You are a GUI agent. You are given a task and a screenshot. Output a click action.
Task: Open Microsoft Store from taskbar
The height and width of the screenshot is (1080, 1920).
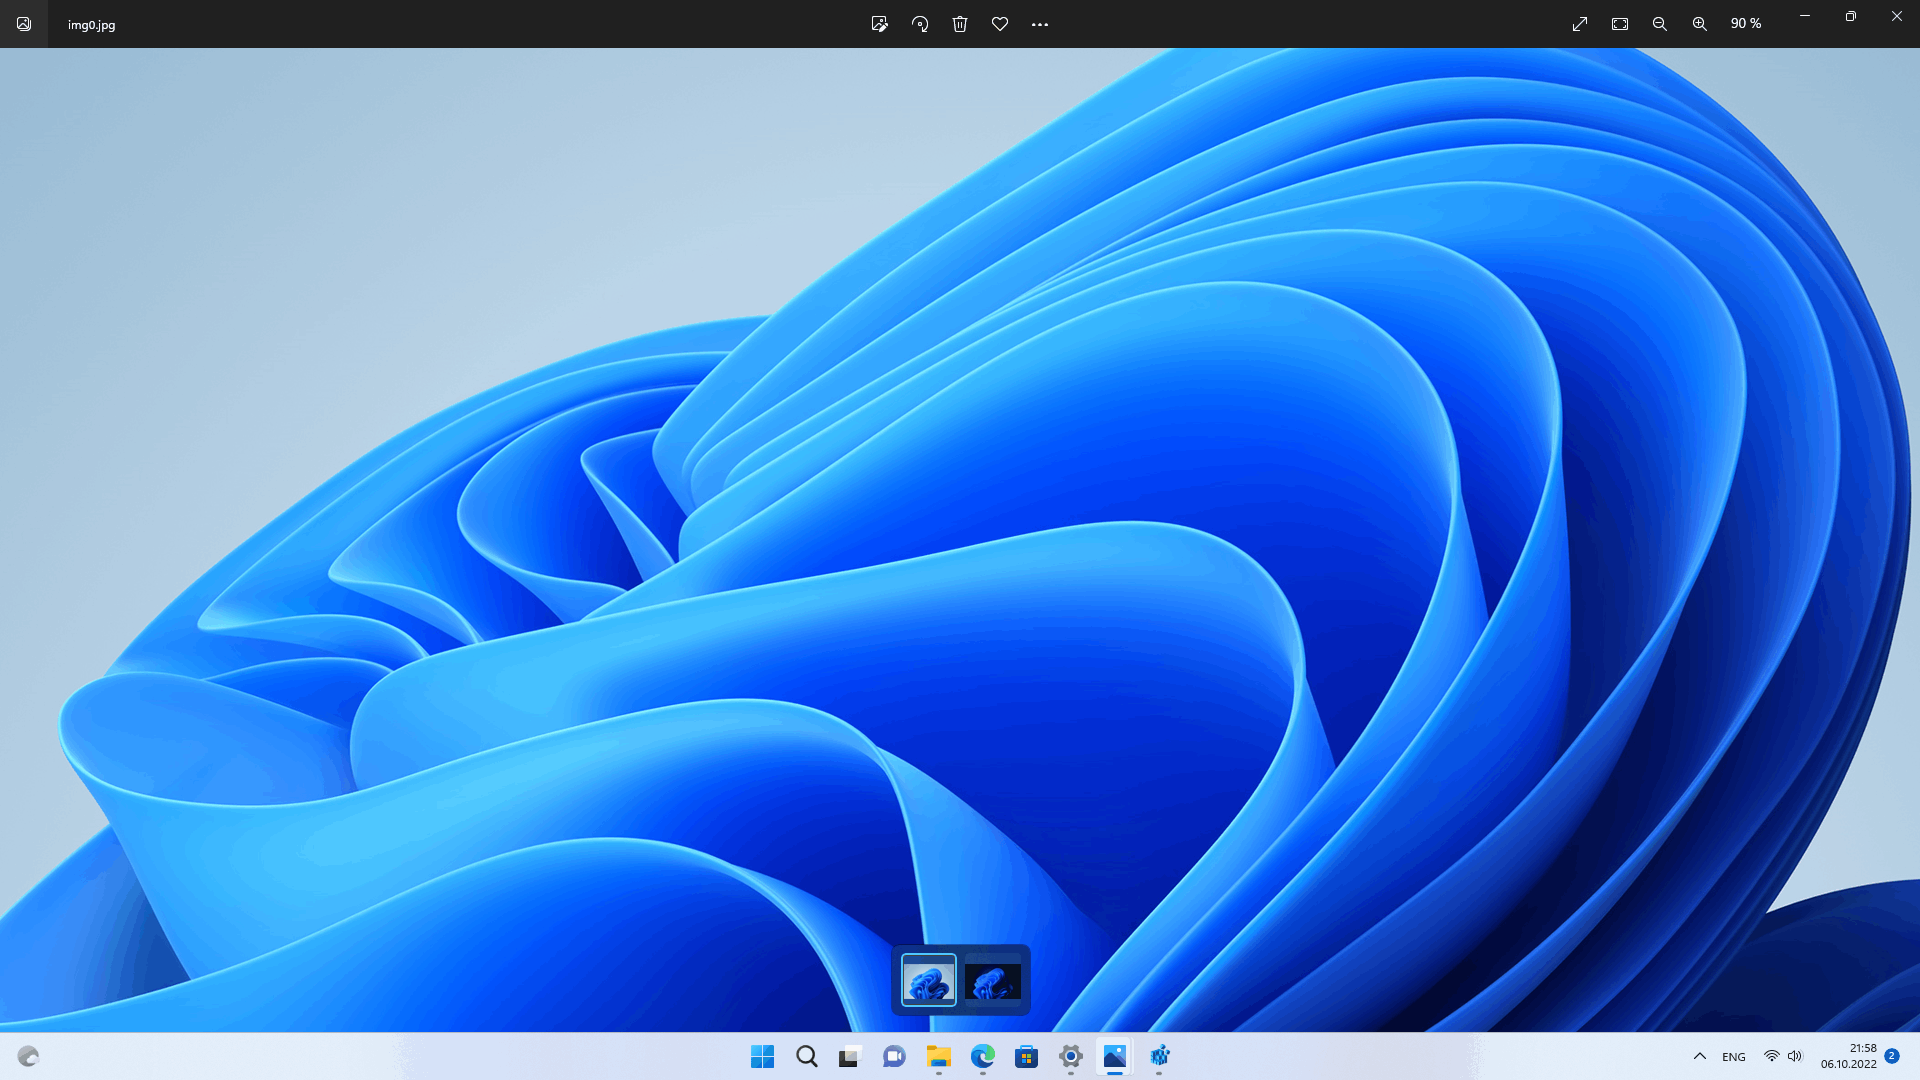click(1026, 1056)
